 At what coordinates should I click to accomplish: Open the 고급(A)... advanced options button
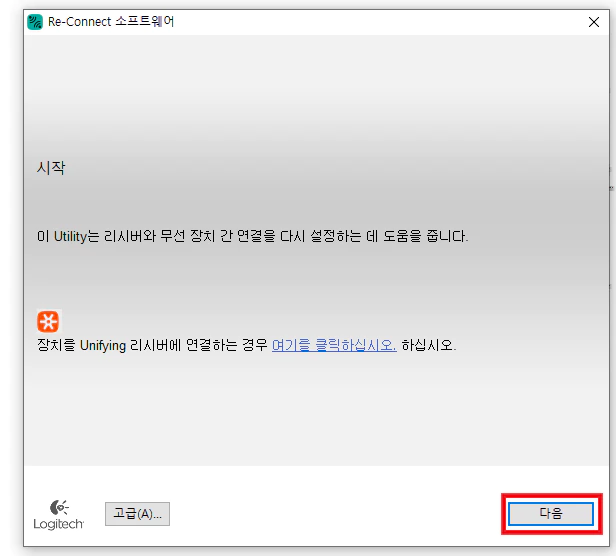138,514
